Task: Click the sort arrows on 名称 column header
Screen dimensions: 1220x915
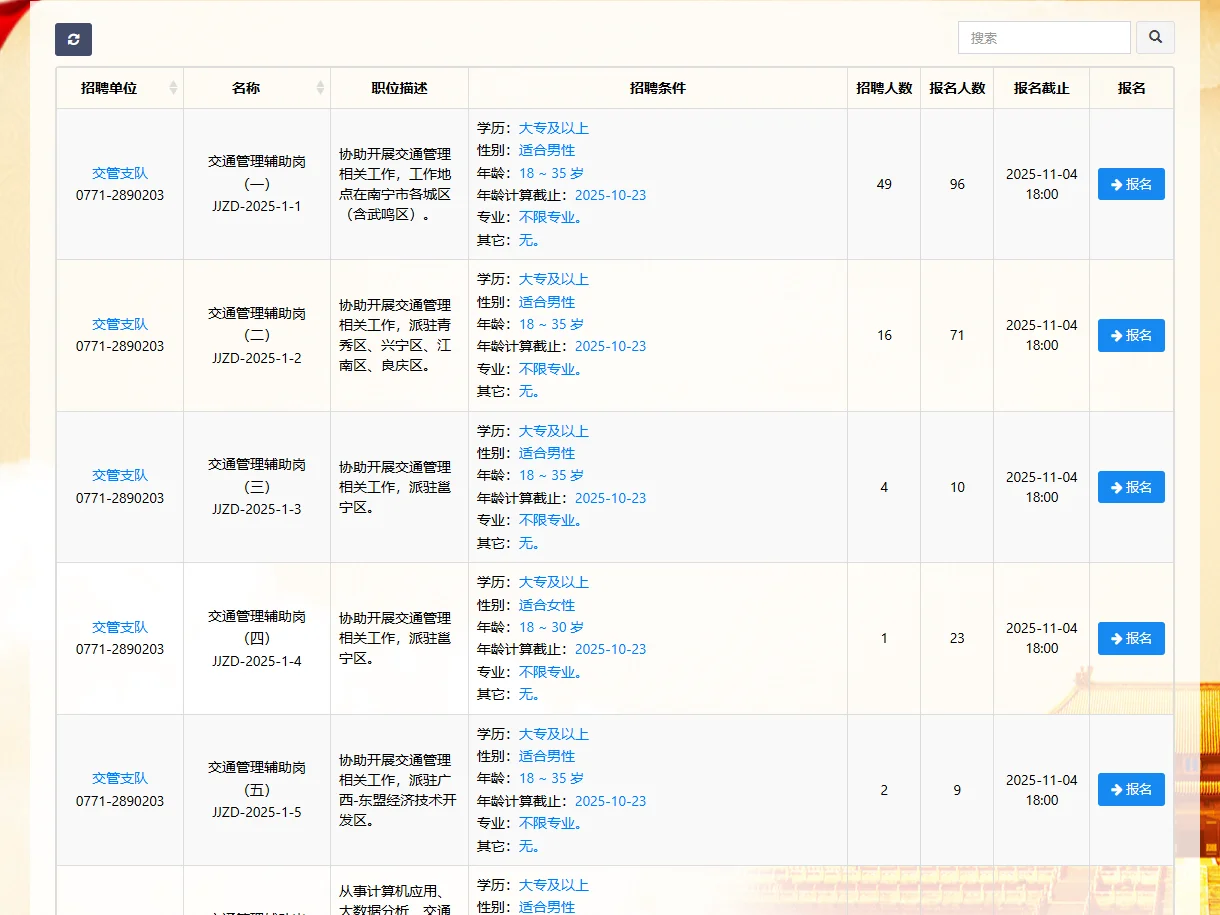Action: tap(321, 87)
